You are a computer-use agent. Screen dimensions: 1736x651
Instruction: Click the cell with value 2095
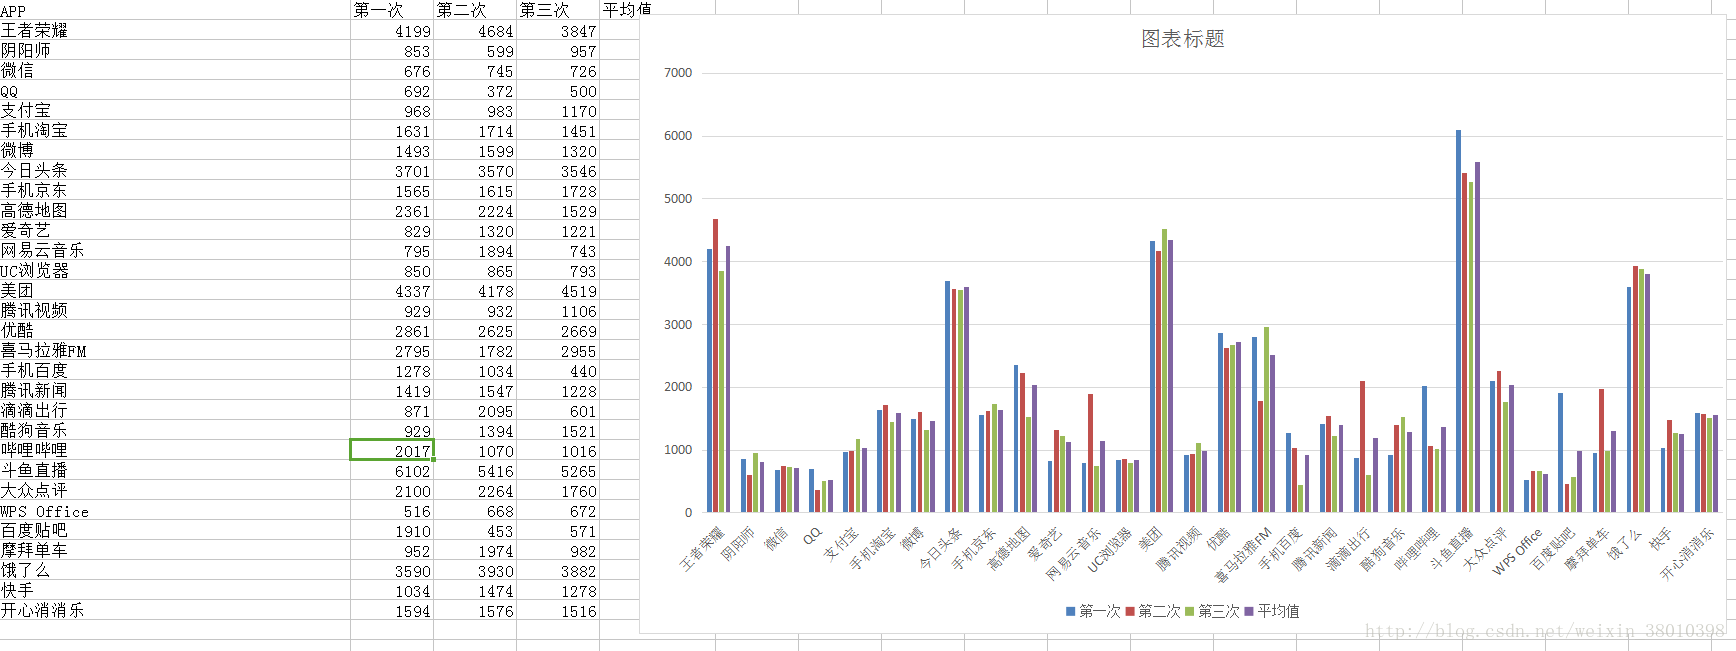pyautogui.click(x=475, y=411)
